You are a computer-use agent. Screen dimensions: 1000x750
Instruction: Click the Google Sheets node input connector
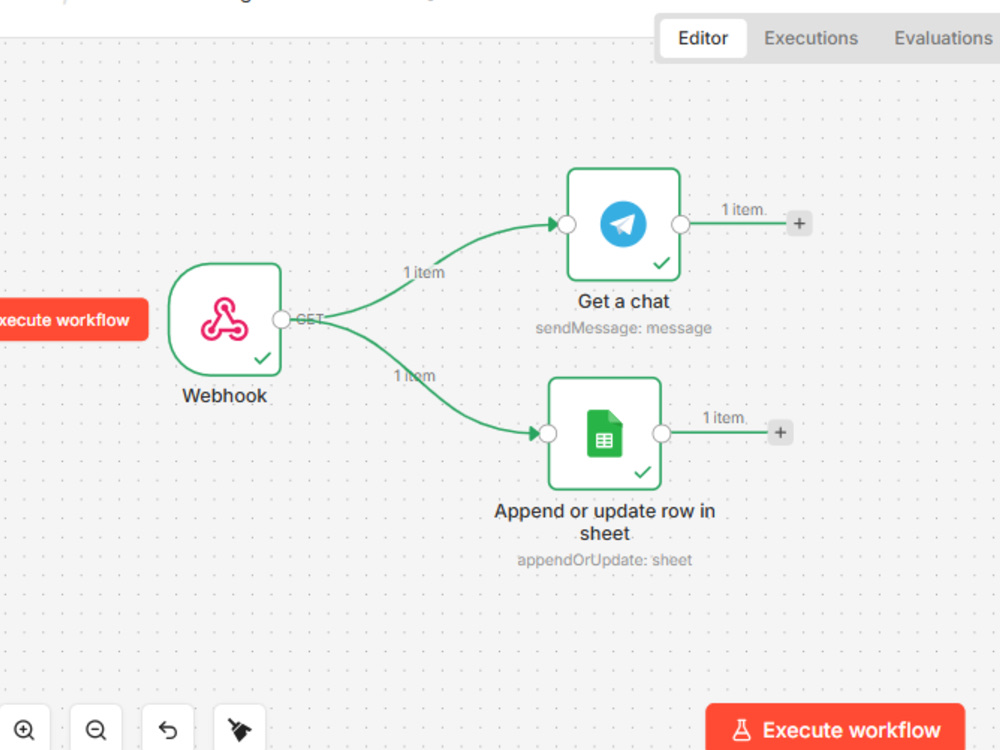point(547,434)
